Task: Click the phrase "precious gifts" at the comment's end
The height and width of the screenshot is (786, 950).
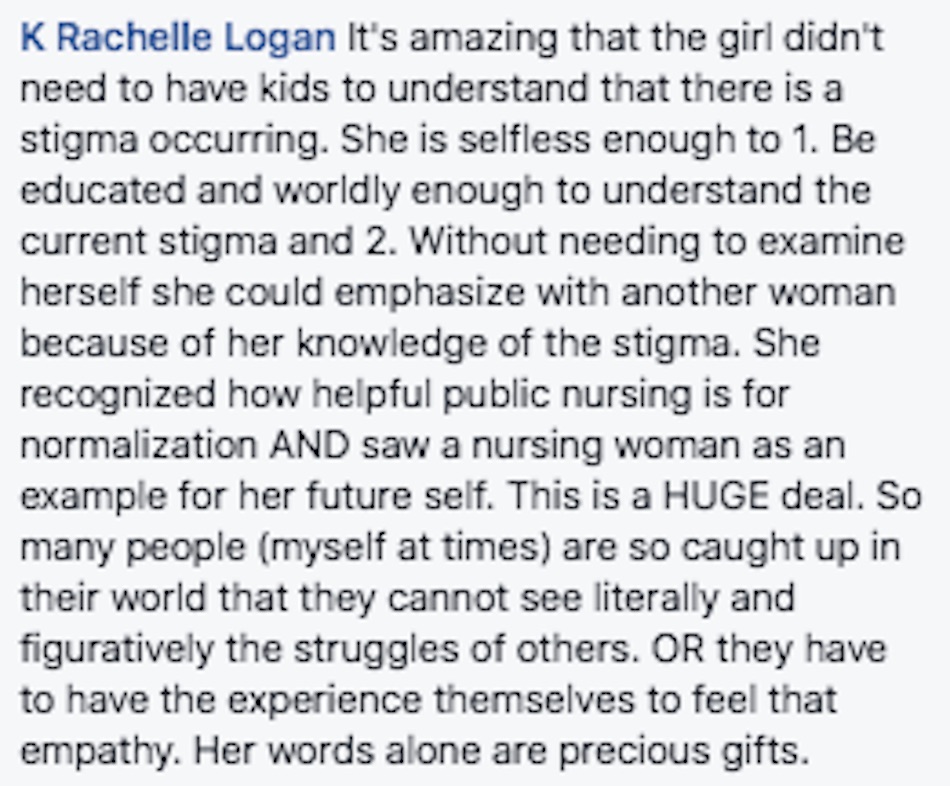Action: [683, 751]
